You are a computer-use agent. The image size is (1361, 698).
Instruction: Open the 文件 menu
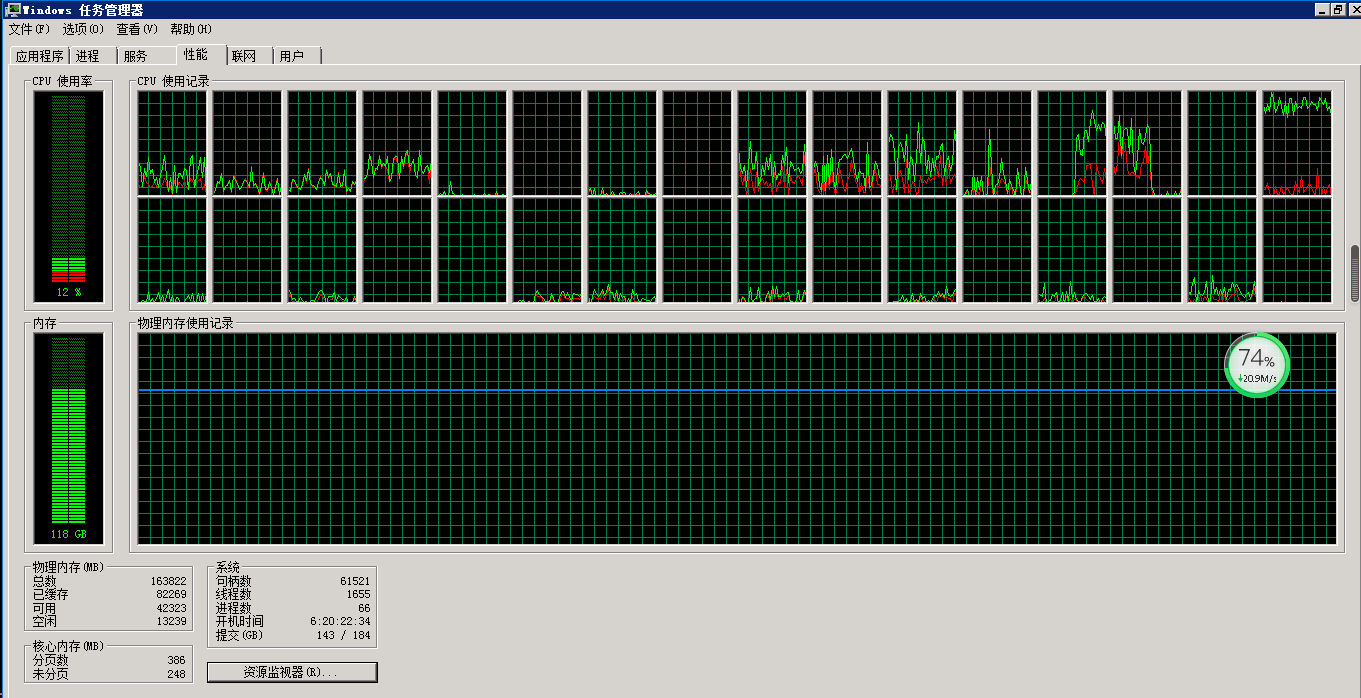[29, 29]
